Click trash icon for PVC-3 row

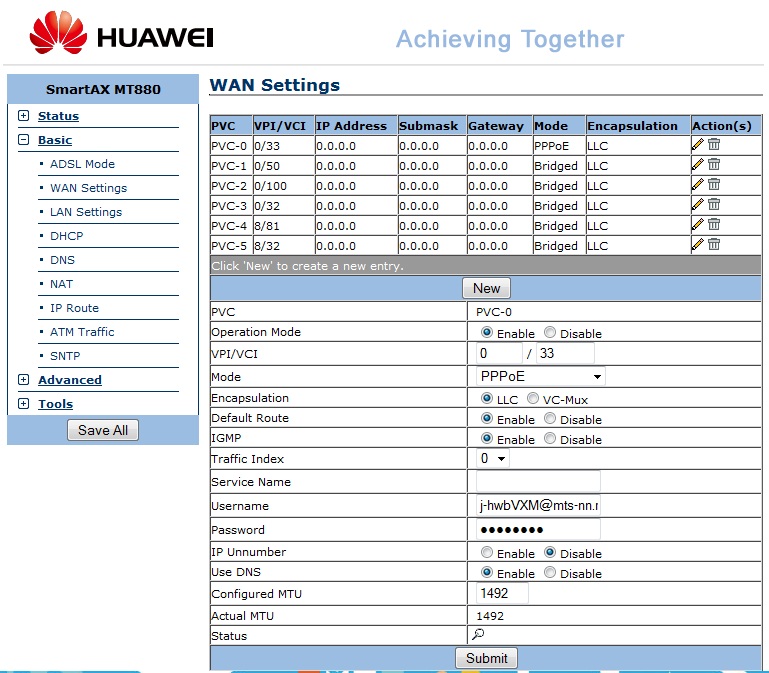pyautogui.click(x=714, y=204)
